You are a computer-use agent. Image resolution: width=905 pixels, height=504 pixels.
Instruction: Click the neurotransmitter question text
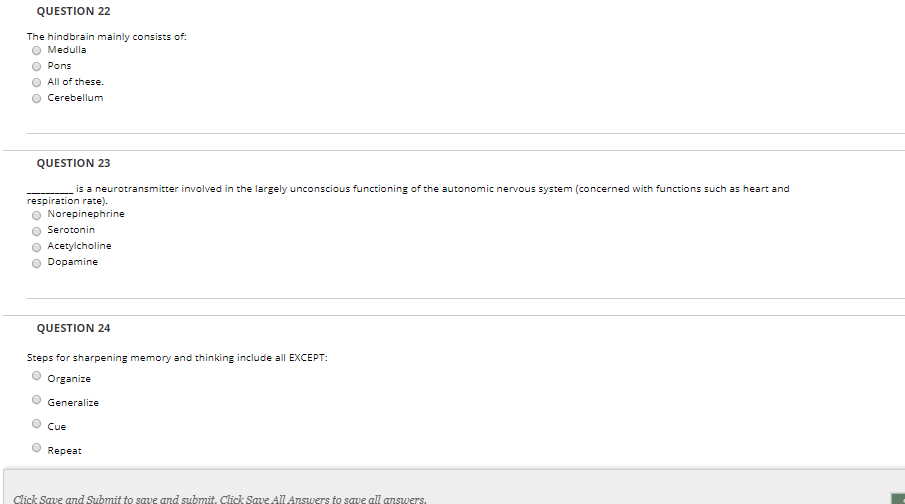[408, 195]
